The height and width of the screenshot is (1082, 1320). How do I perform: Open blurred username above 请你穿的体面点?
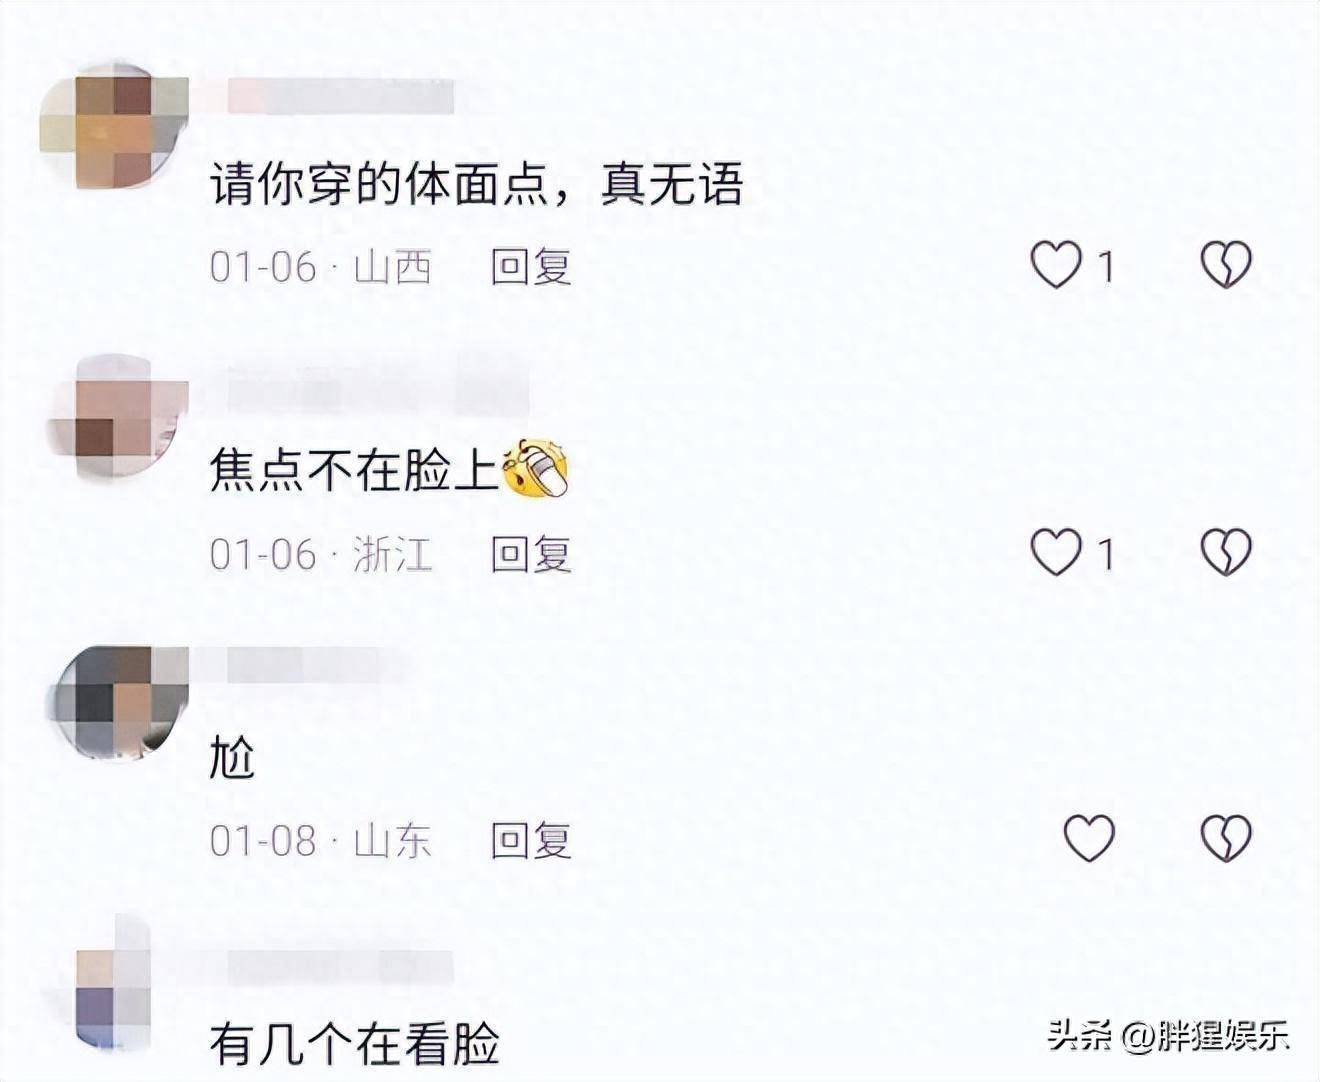pyautogui.click(x=340, y=96)
